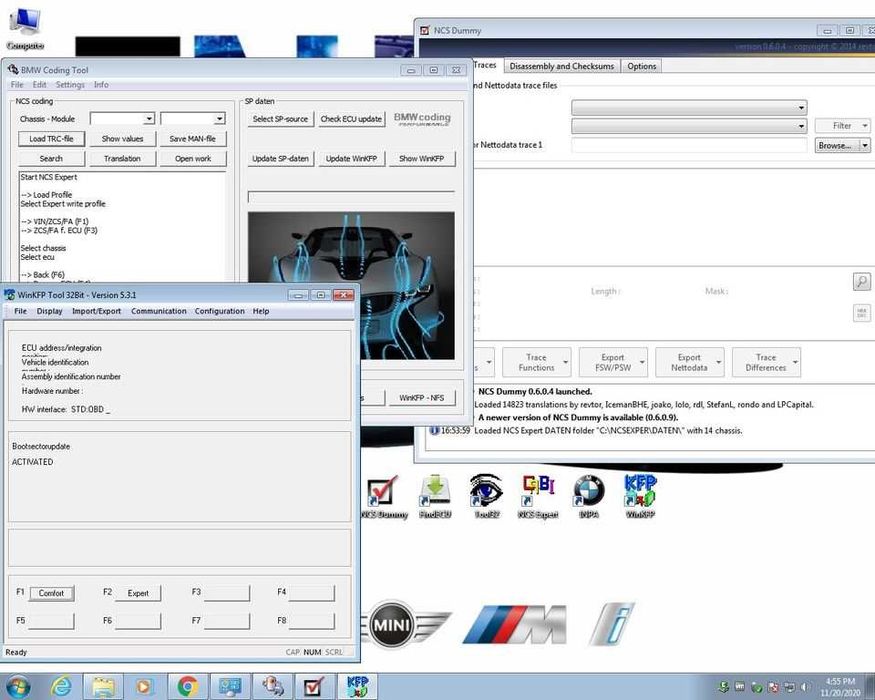Open the Export FSW/PSW dropdown button
The image size is (875, 700).
click(613, 362)
